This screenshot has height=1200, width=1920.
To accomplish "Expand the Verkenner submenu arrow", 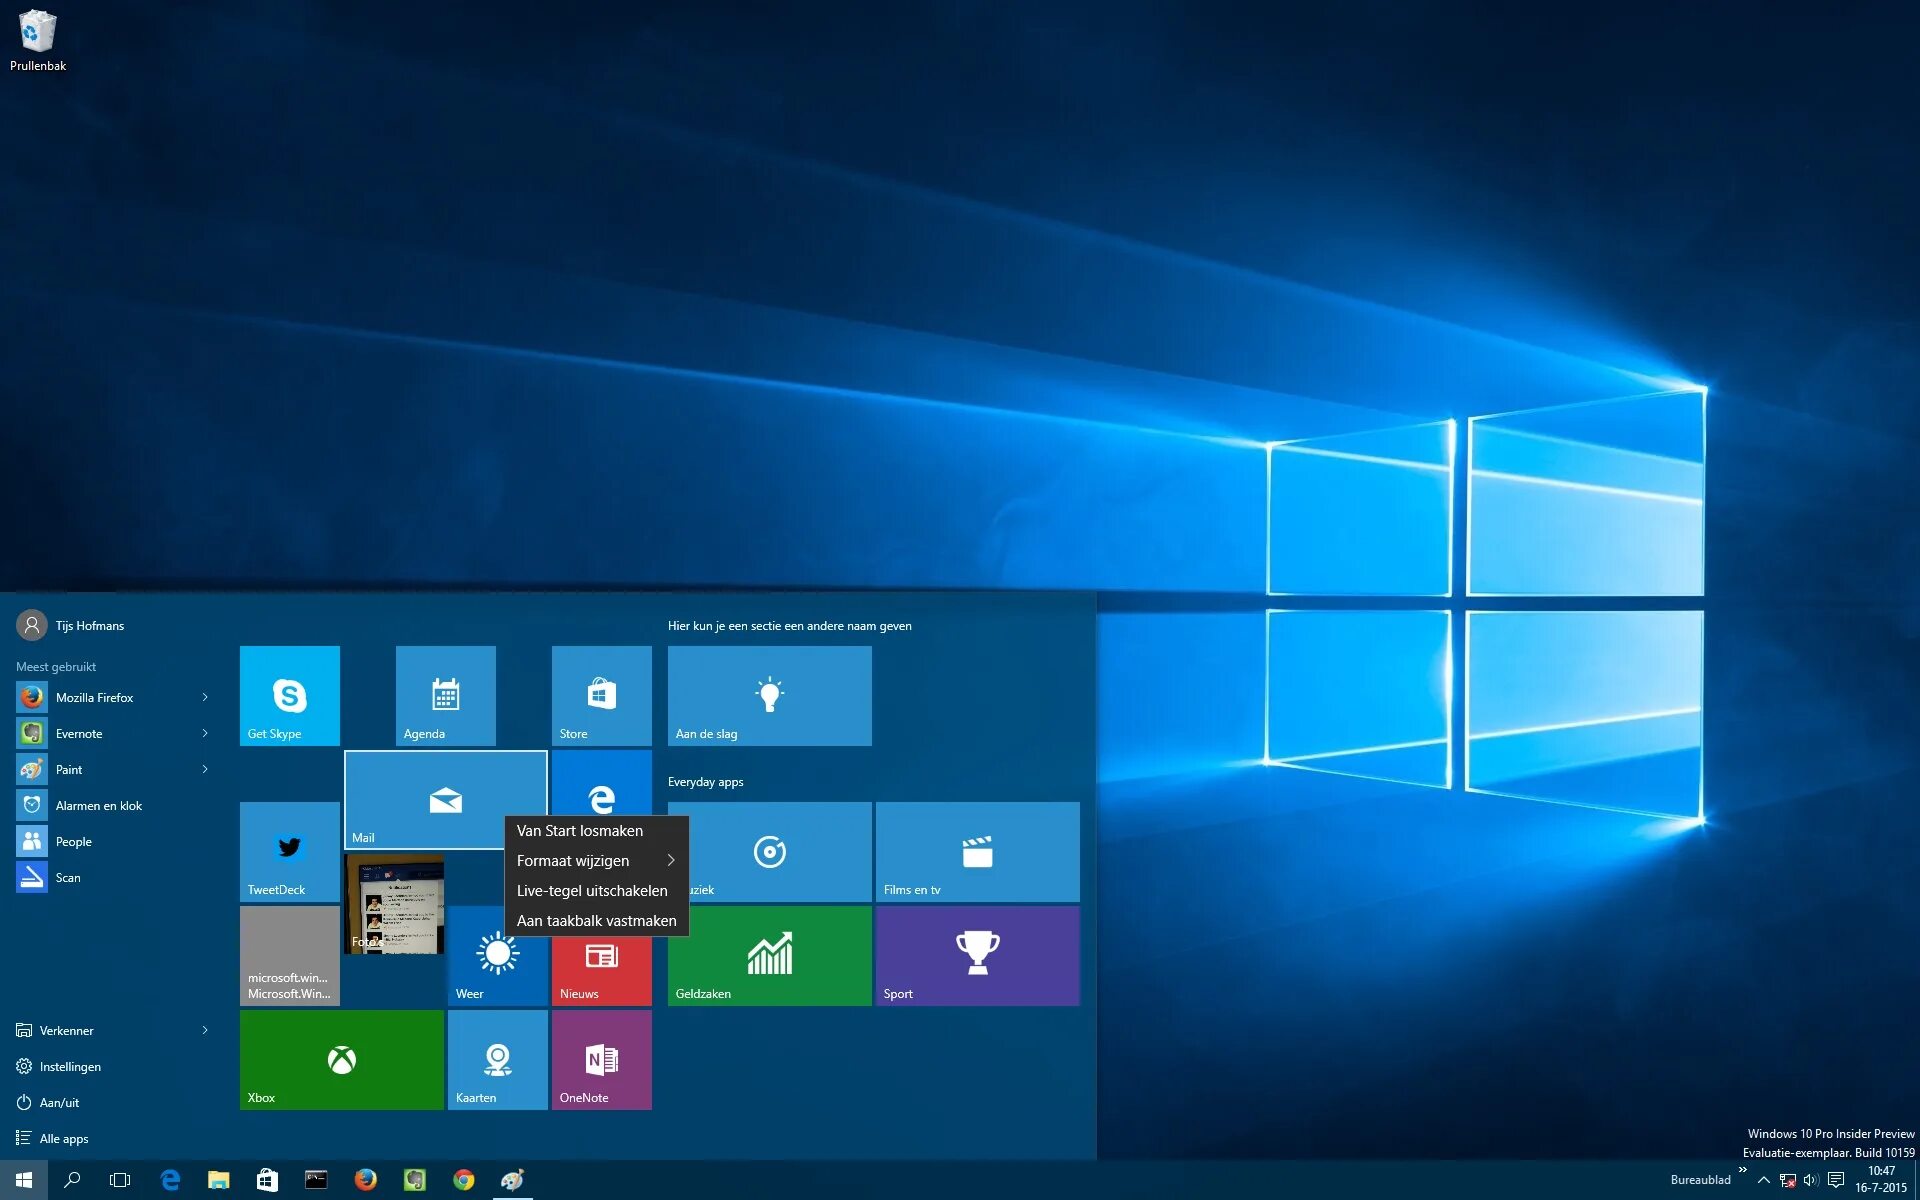I will 205,1030.
